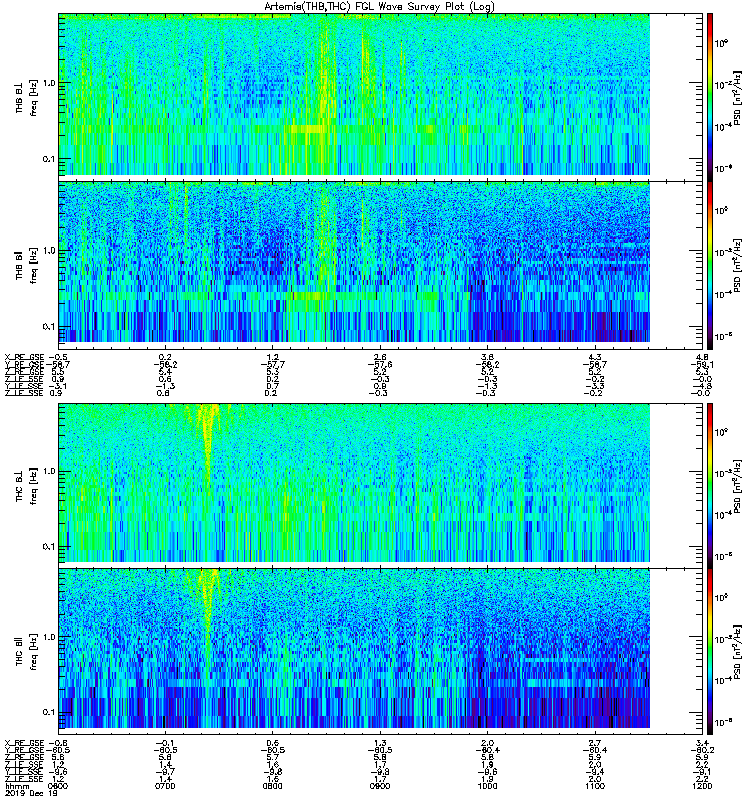
Task: Click the 1100 time label on the bottom axis
Action: (x=595, y=786)
